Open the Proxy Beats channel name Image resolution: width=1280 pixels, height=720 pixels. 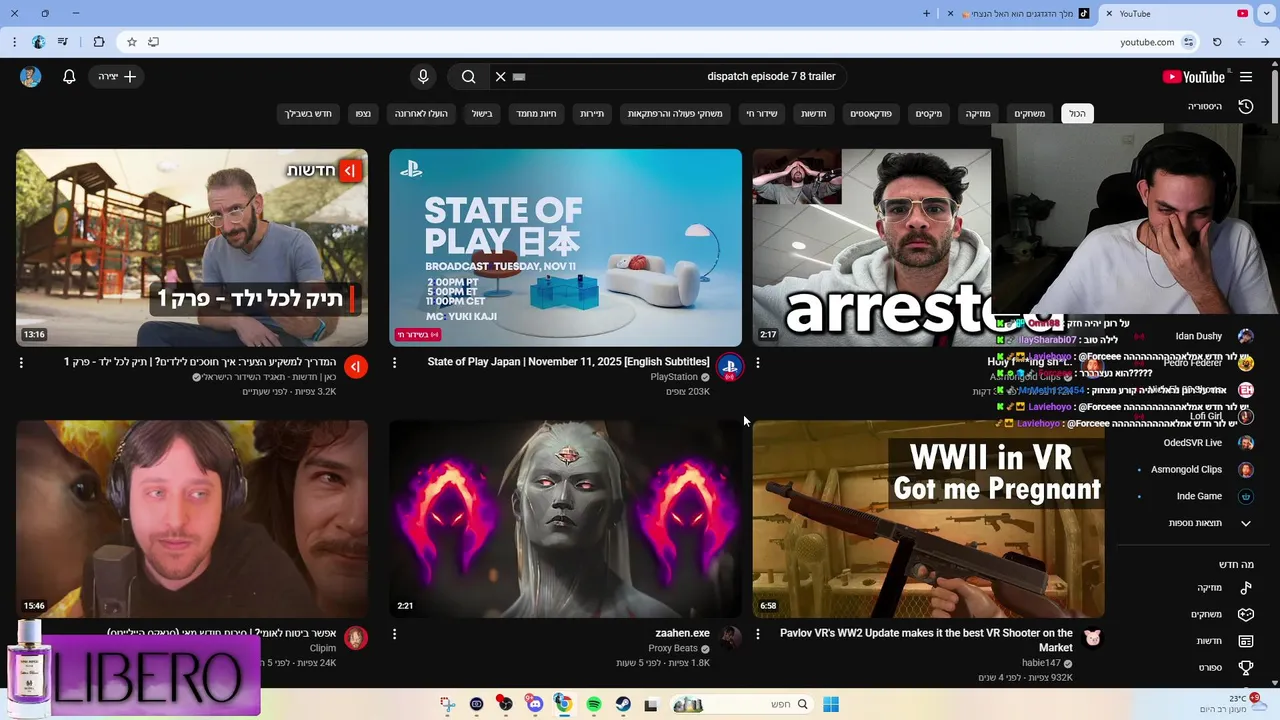(673, 648)
